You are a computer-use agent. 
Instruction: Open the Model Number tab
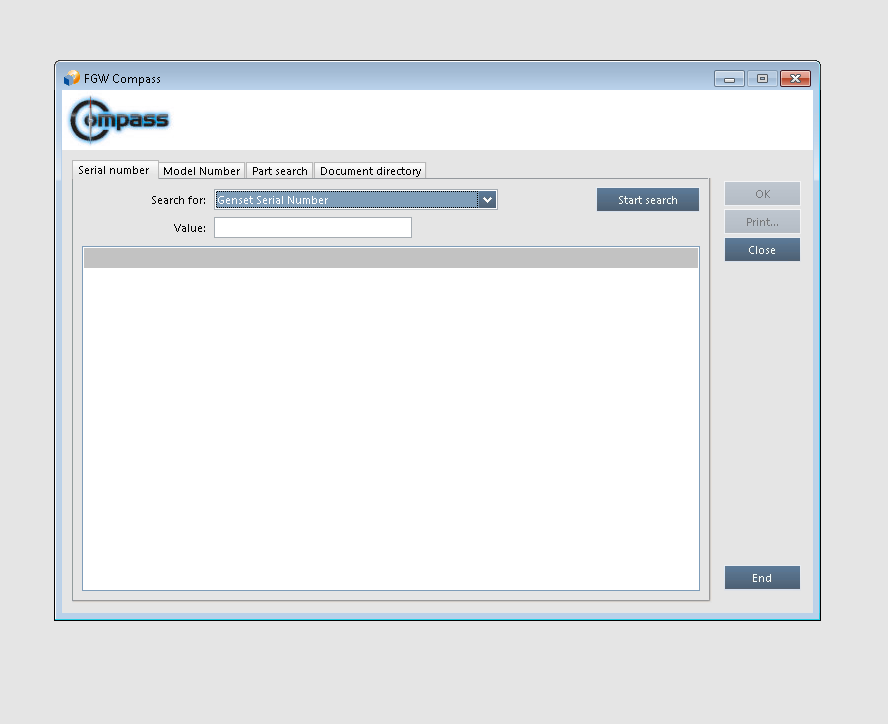tap(201, 171)
